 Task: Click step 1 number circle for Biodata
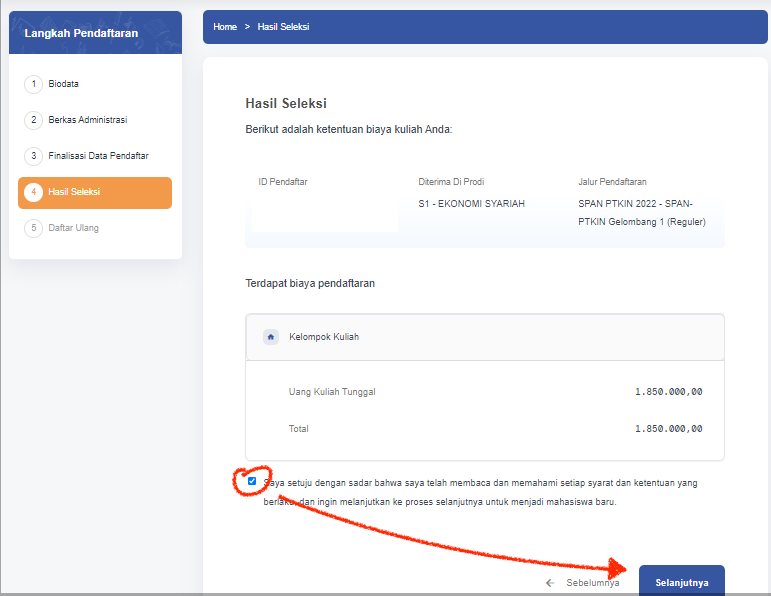pos(33,84)
